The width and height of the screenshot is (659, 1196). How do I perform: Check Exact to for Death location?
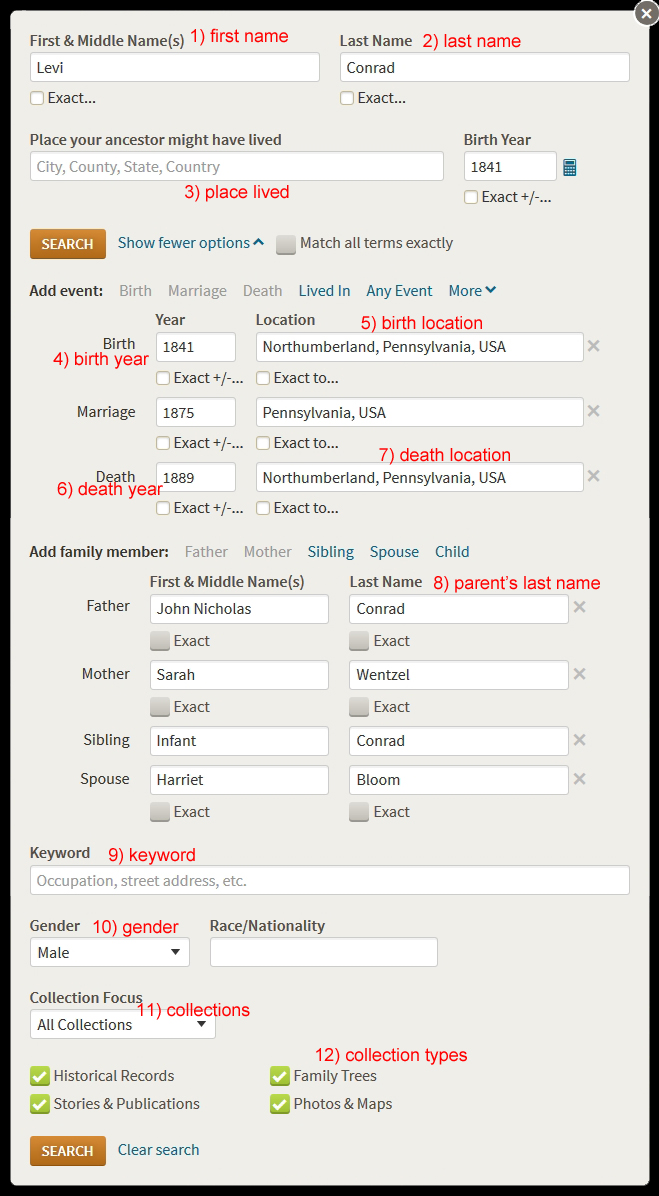(263, 507)
